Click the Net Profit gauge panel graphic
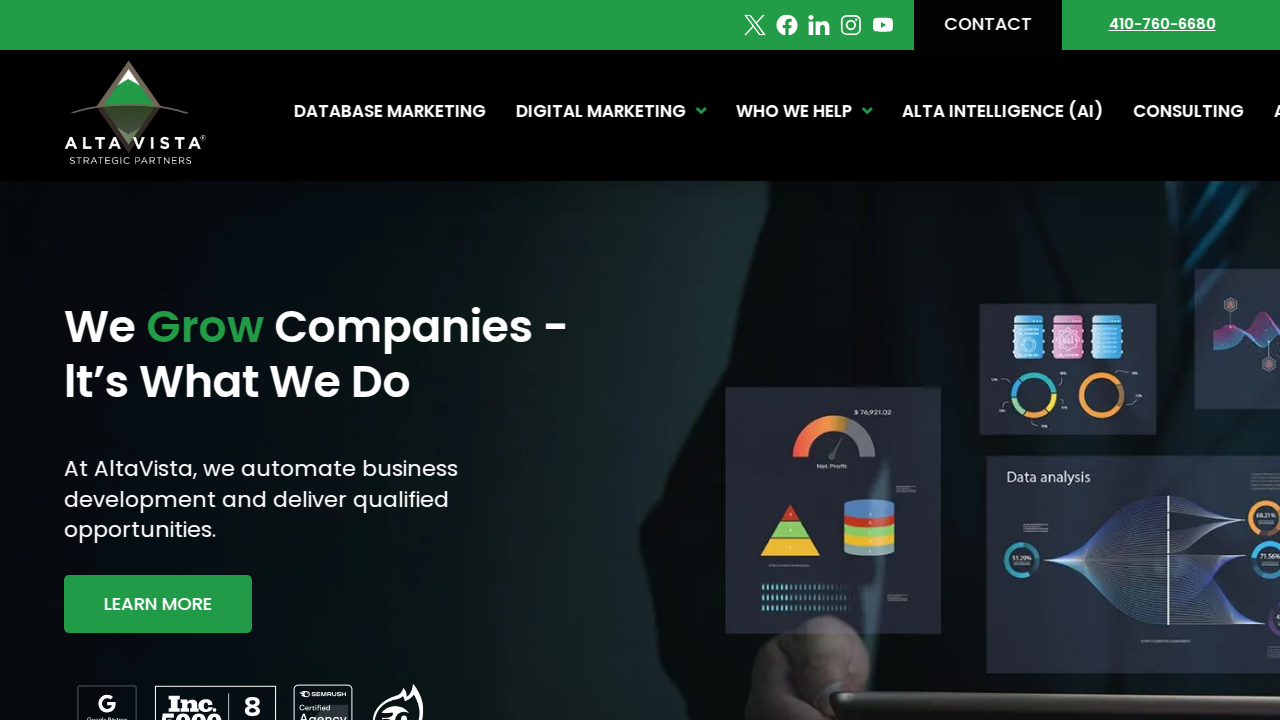Image resolution: width=1280 pixels, height=720 pixels. click(833, 510)
